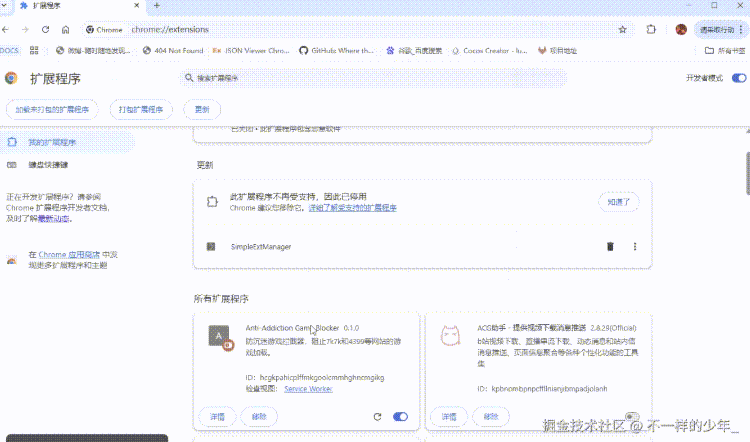Toggle off Anti-Addiction Game Blocker extension
750x442 pixels.
click(x=401, y=416)
